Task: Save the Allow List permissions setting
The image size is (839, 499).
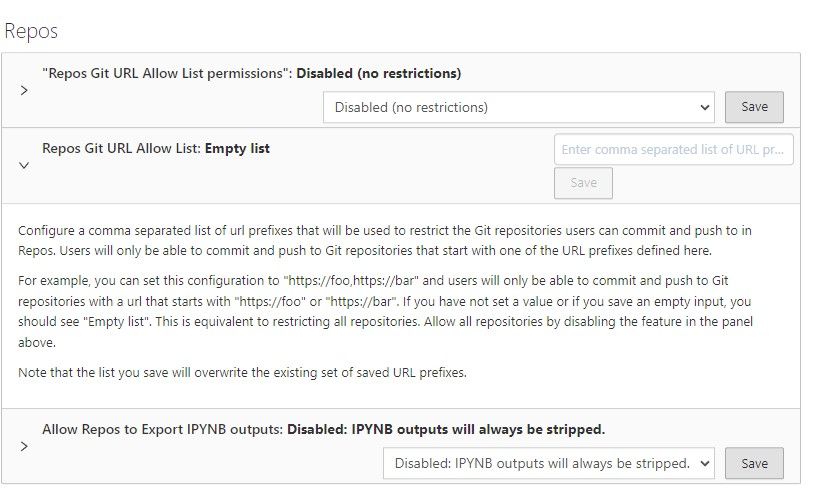Action: [754, 107]
